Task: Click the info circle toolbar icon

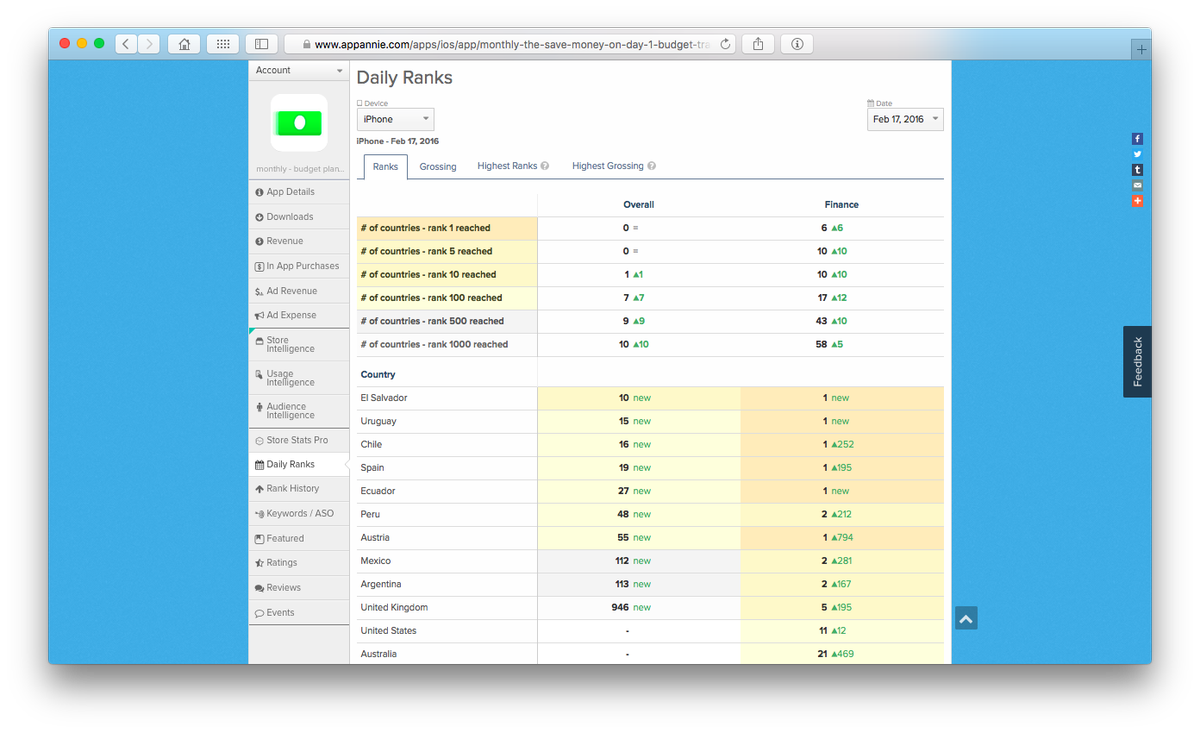Action: tap(797, 44)
